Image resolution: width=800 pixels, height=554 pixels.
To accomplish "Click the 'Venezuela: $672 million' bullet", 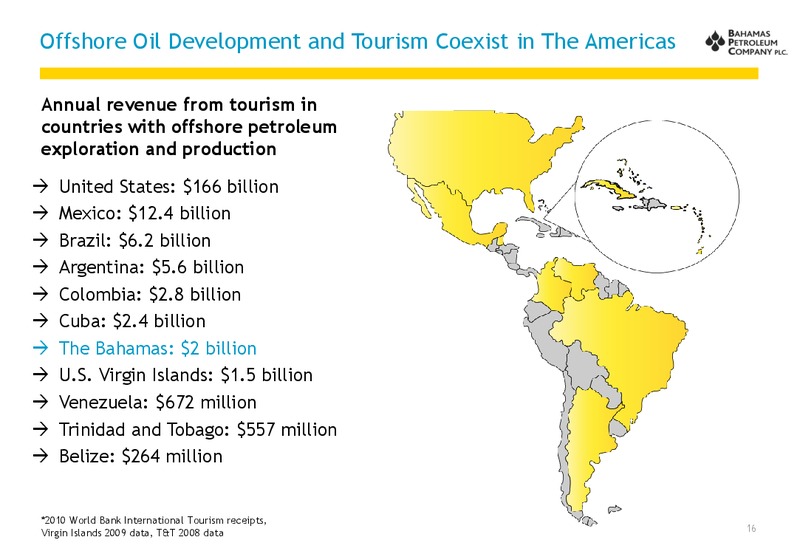I will tap(158, 402).
